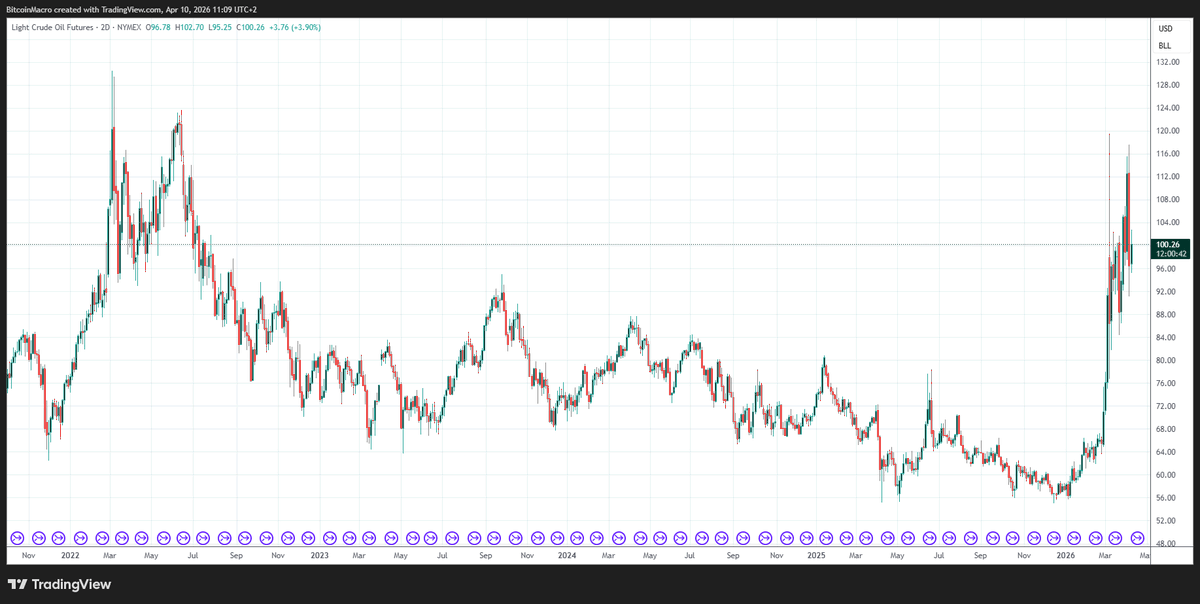Click the high value H102.70
Screen dimensions: 1200x604
coord(190,26)
